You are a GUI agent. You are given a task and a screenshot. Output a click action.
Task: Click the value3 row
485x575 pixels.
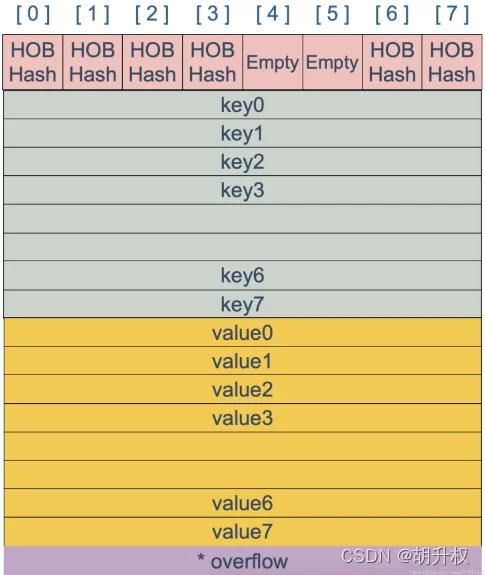[x=242, y=418]
